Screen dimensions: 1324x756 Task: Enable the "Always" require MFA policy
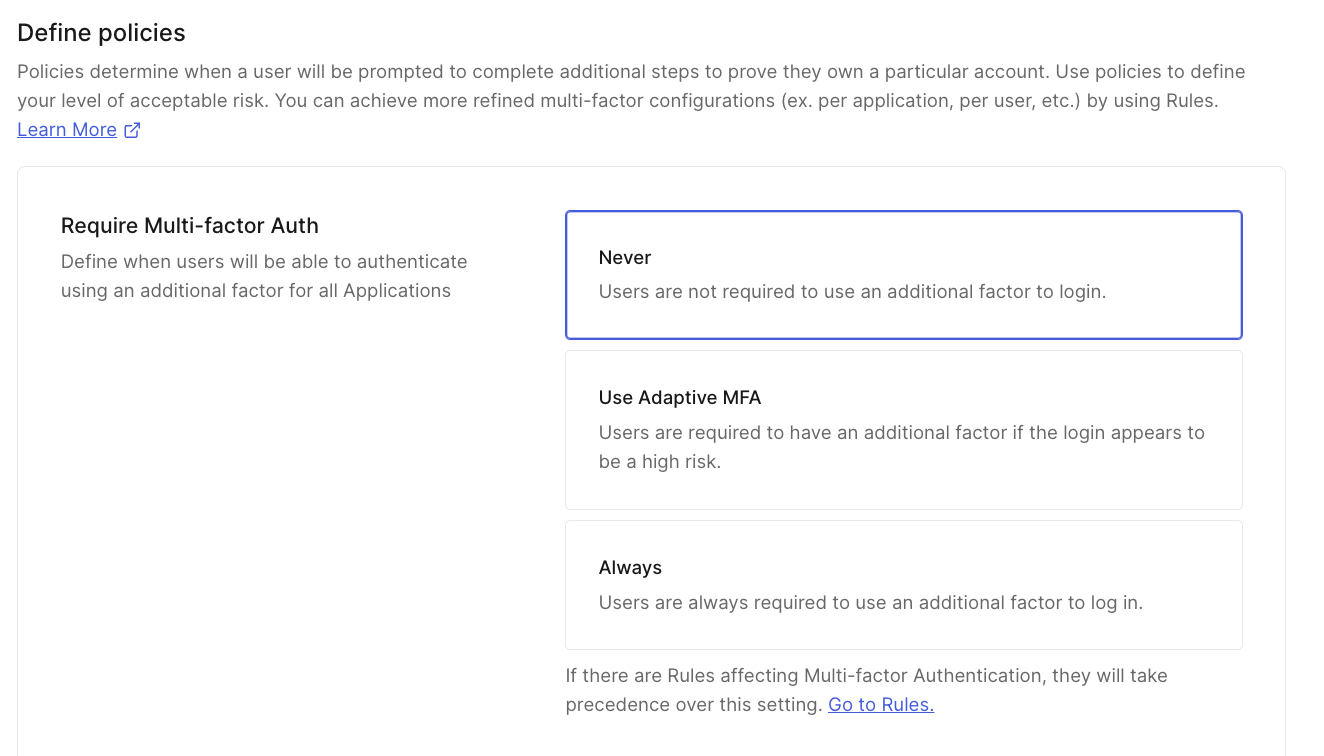(903, 584)
